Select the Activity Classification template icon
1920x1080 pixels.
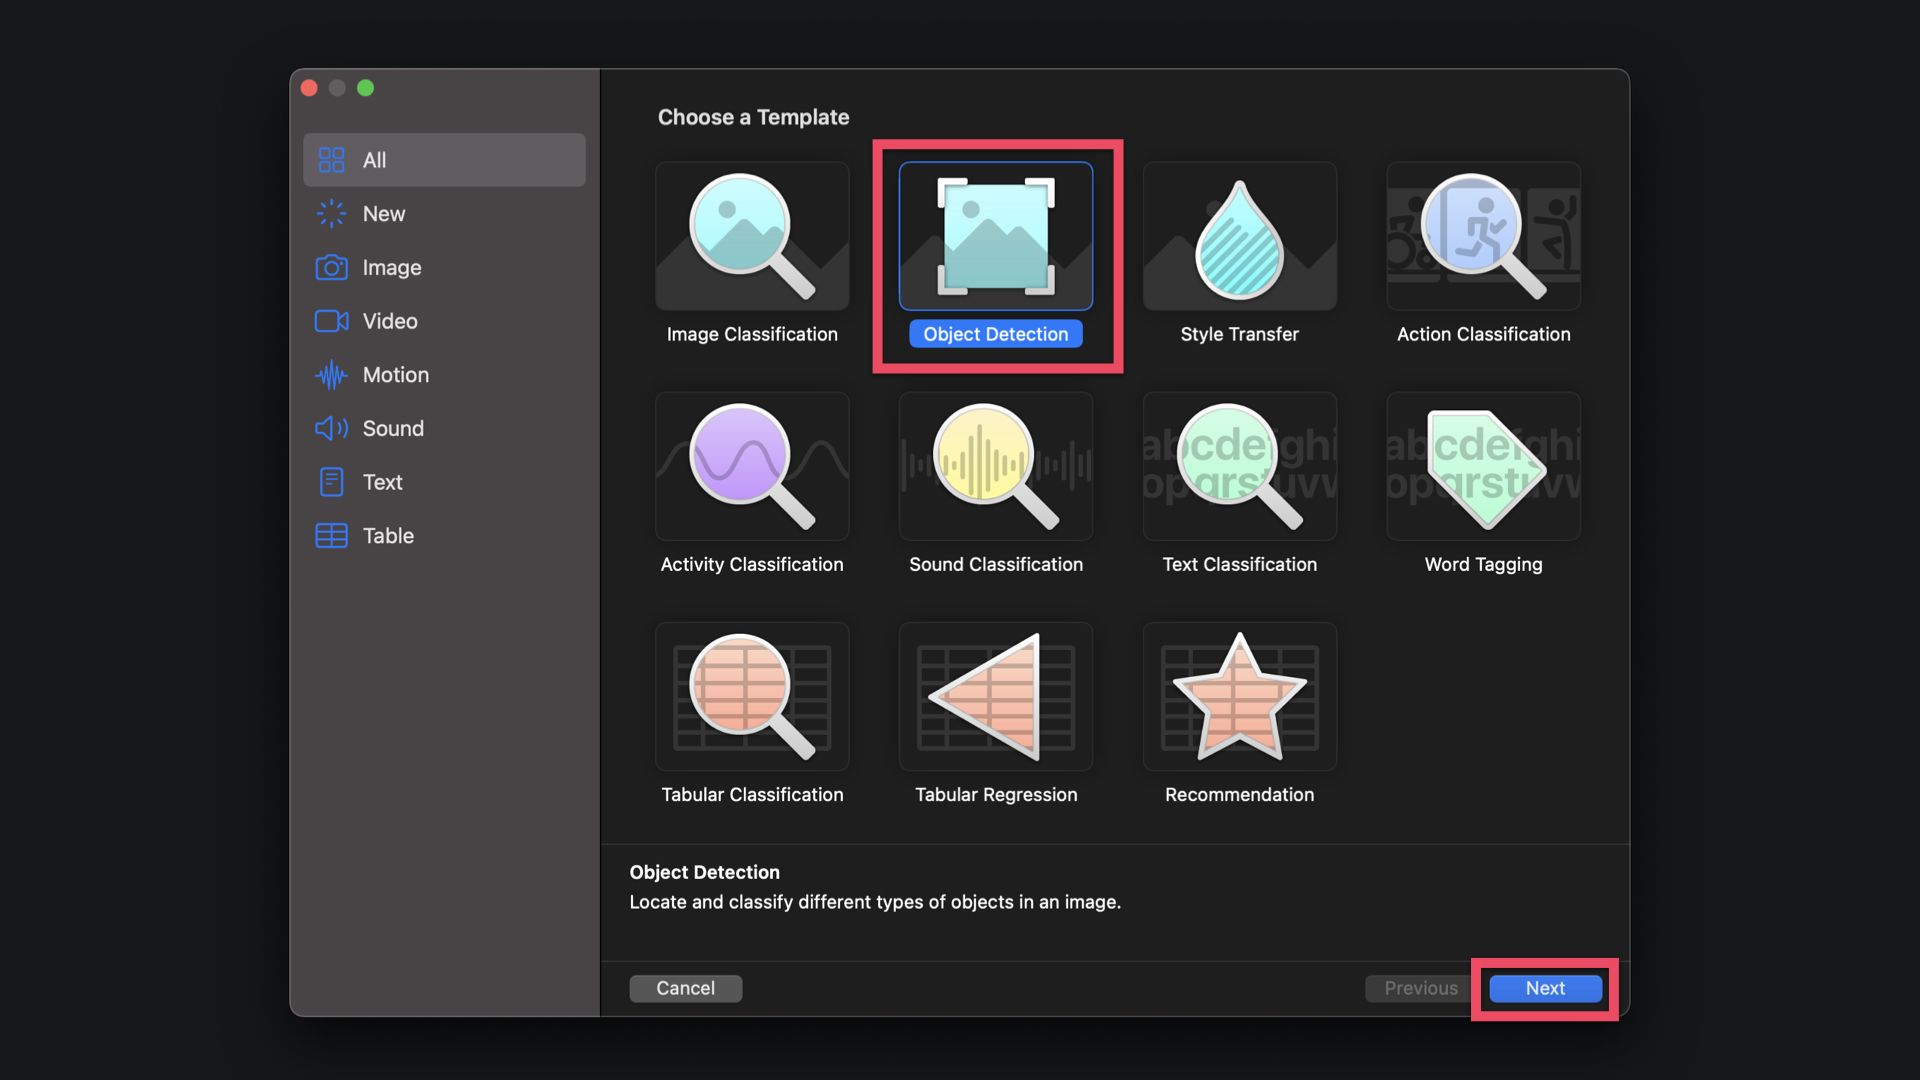coord(751,467)
